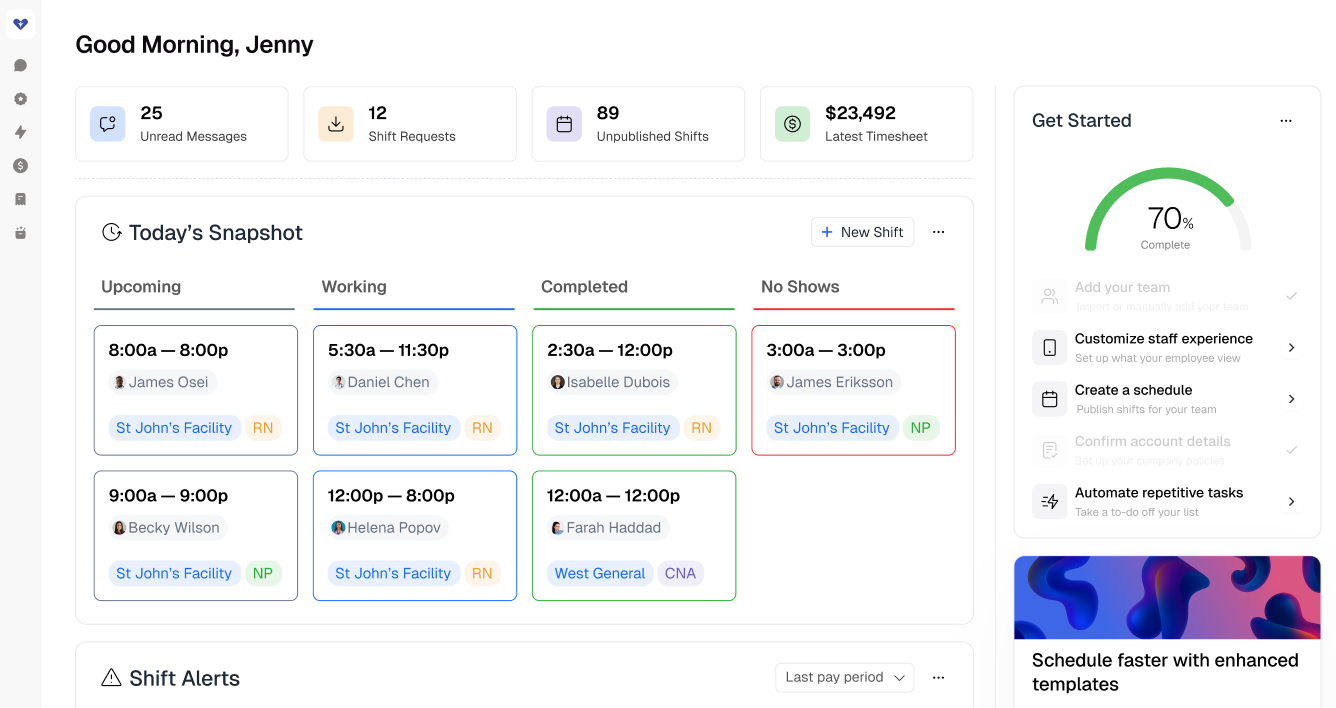Image resolution: width=1336 pixels, height=708 pixels.
Task: Open the 3:00a — 3:00p no-show shift card
Action: (853, 390)
